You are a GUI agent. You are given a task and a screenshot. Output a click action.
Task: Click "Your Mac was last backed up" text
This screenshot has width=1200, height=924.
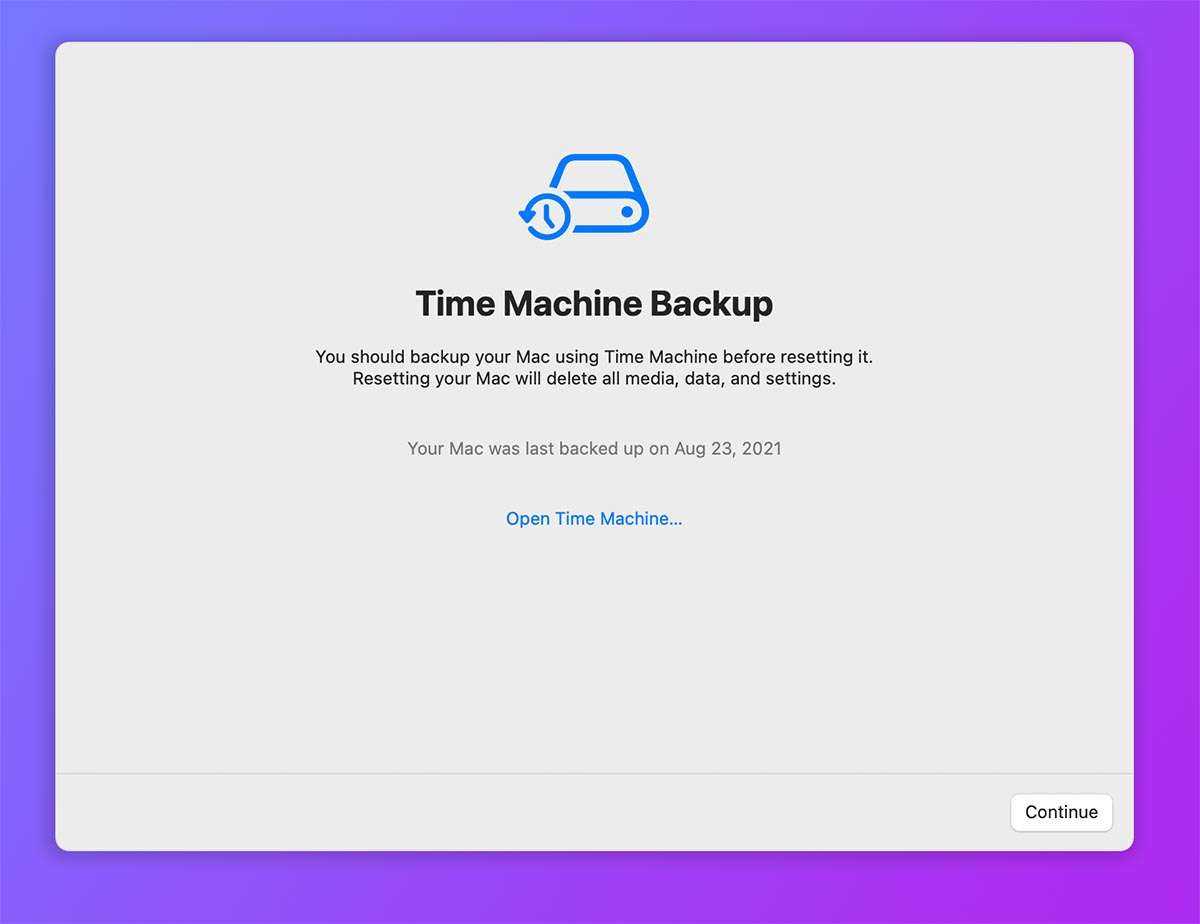[525, 449]
